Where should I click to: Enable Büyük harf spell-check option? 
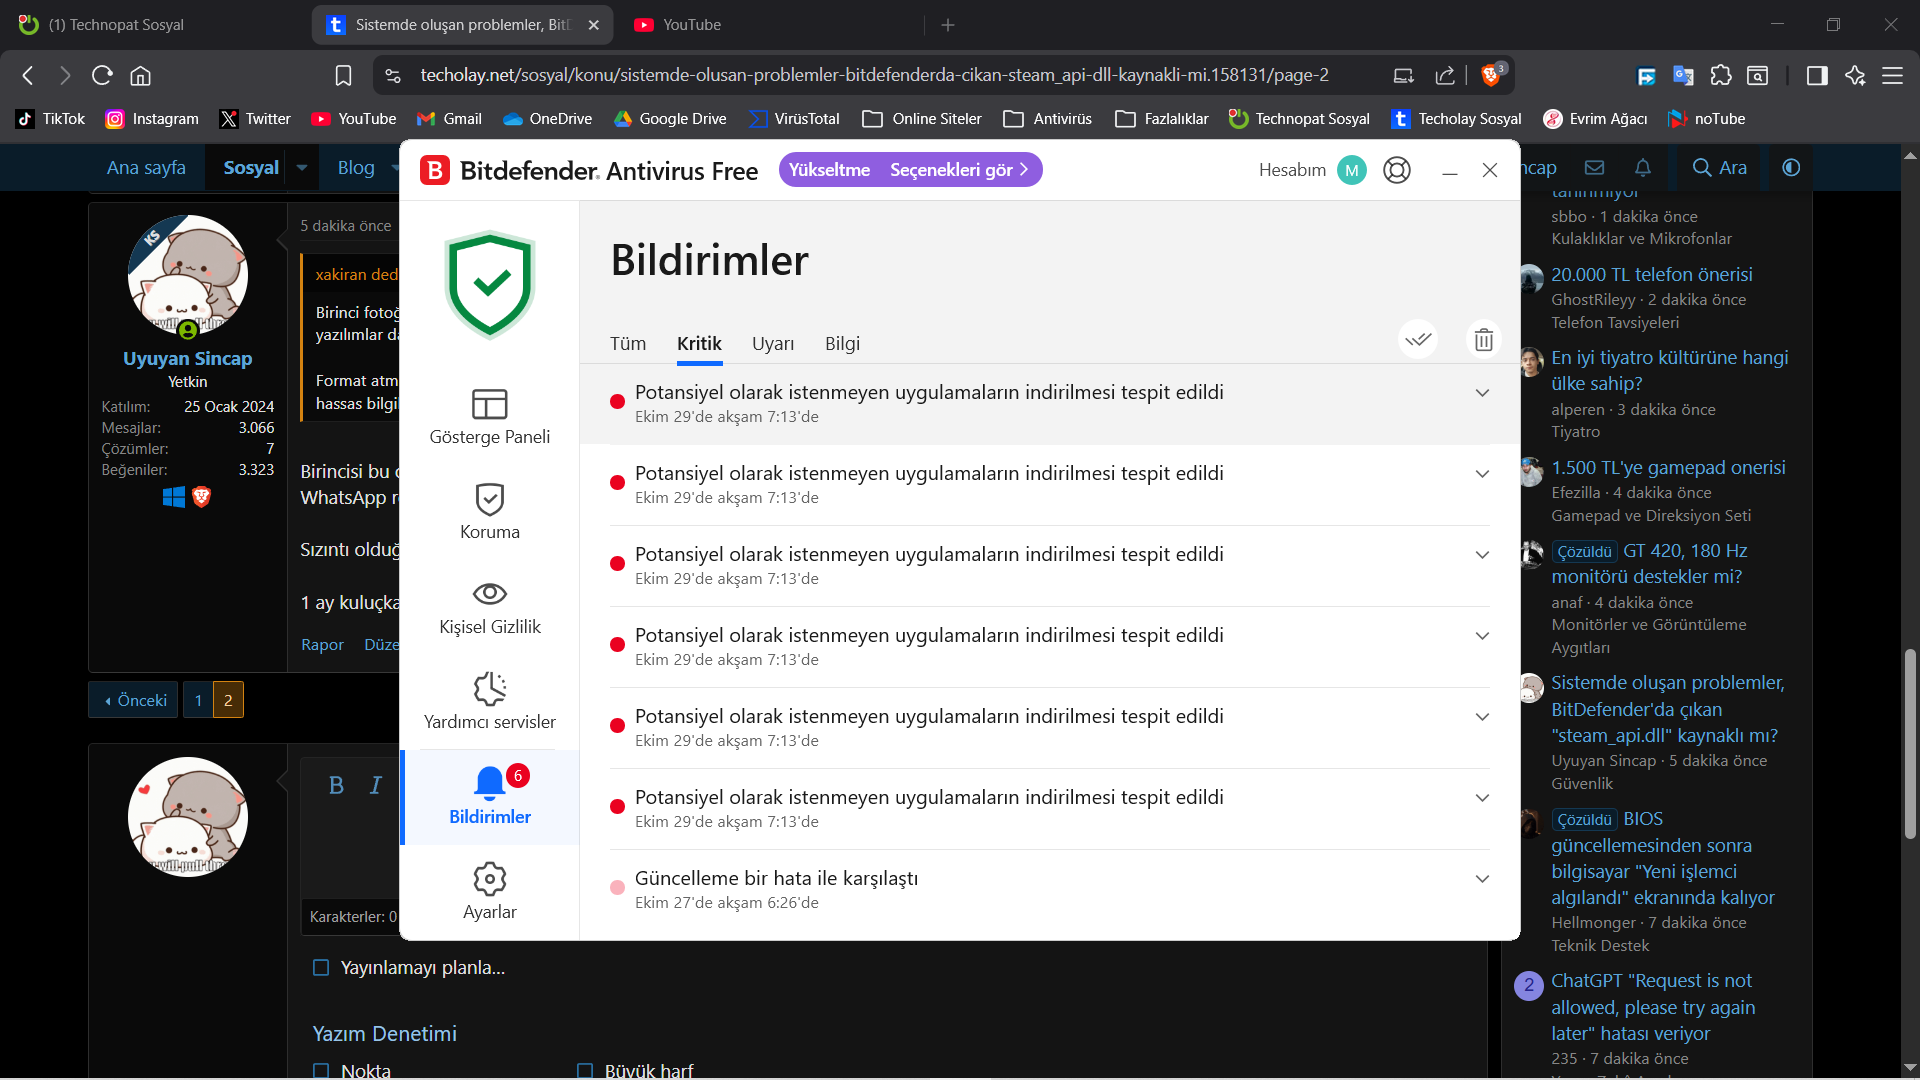point(585,1070)
